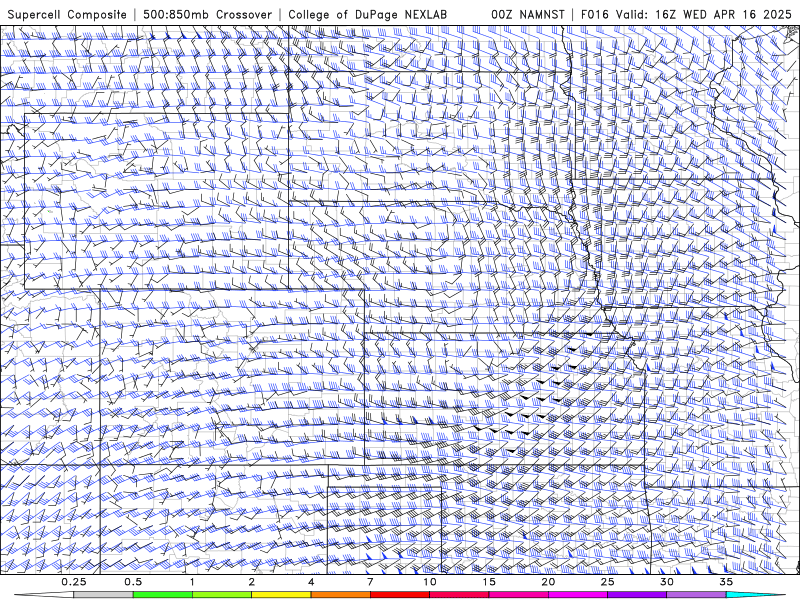Click the "10" color scale label
800x600 pixels.
[x=430, y=582]
